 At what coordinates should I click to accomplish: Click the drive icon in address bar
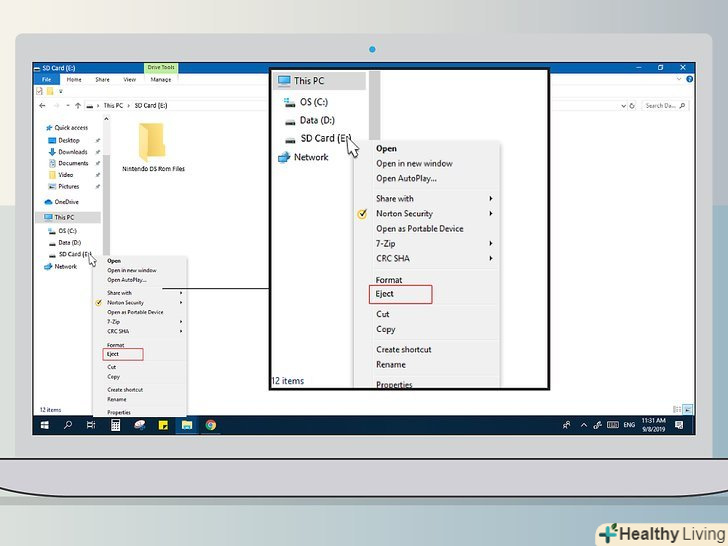90,106
